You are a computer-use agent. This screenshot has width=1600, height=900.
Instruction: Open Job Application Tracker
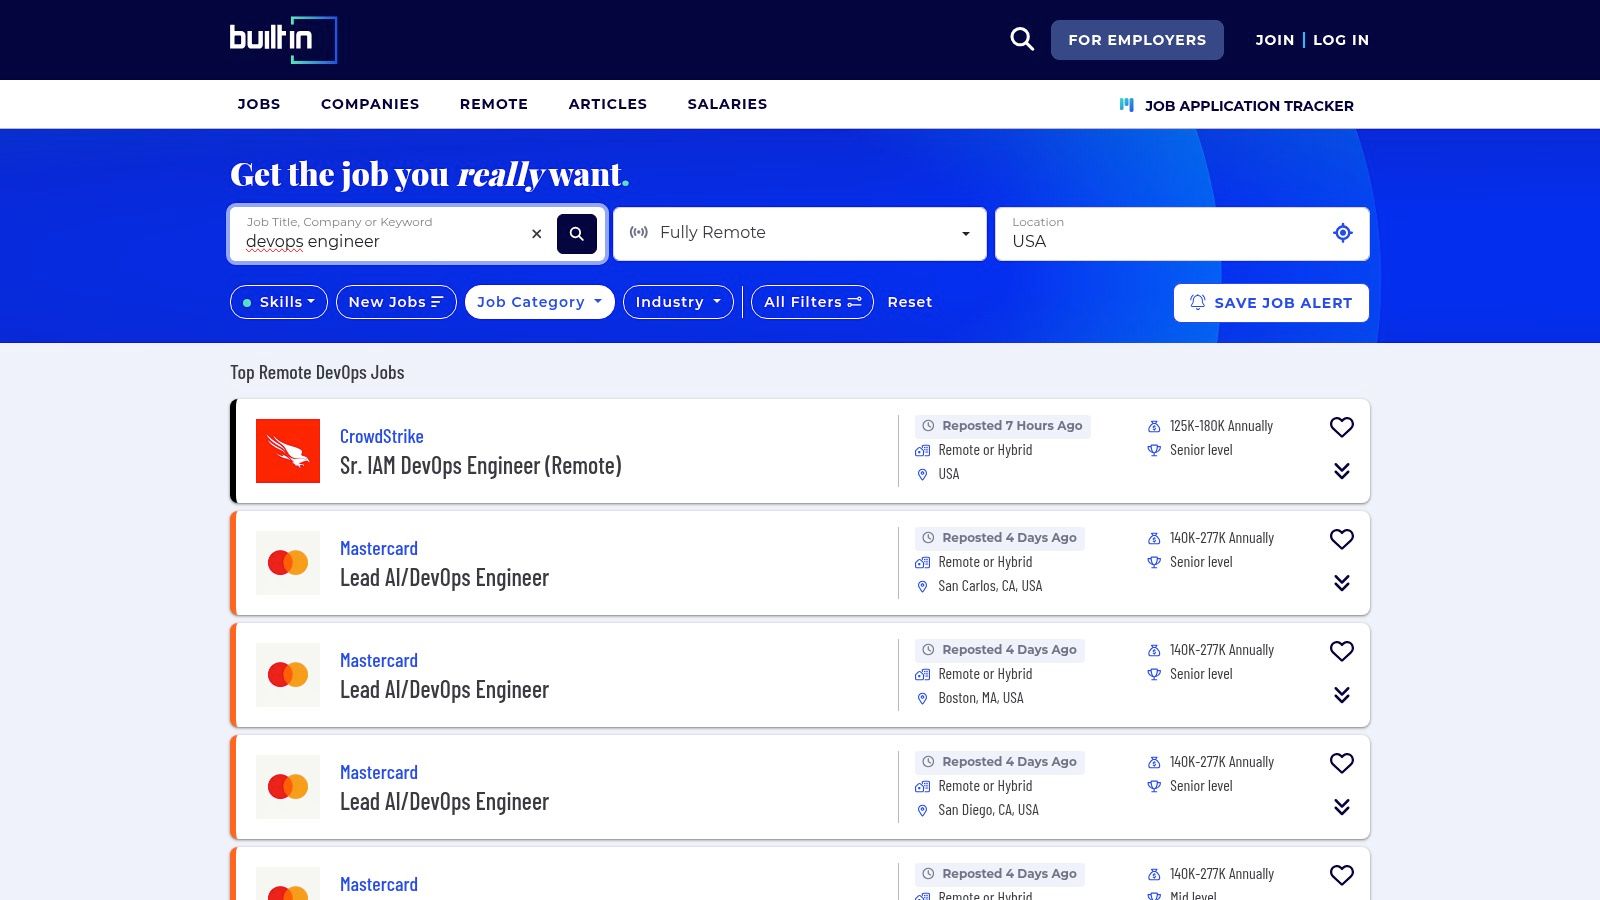pos(1237,105)
